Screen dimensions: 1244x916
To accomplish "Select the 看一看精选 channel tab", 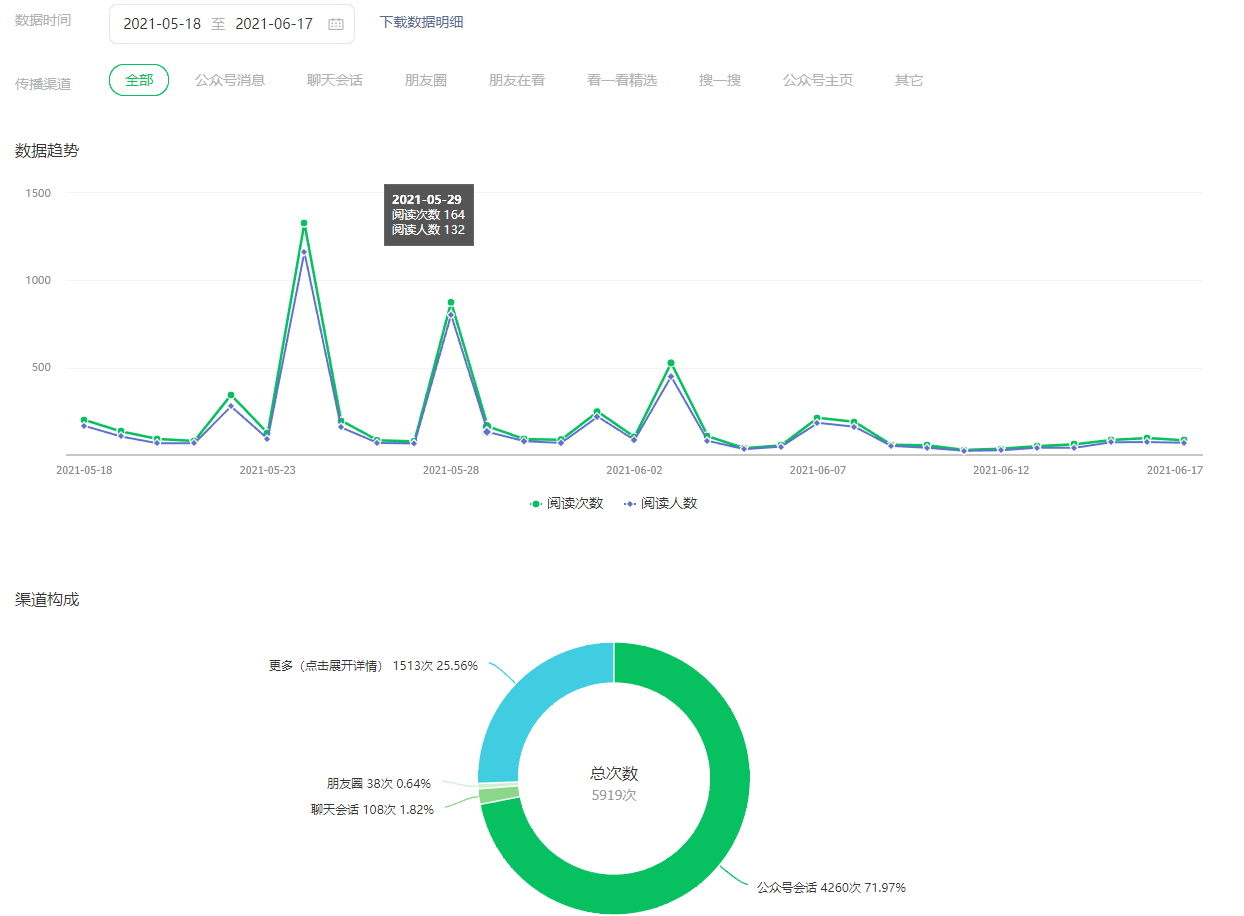I will (x=622, y=80).
